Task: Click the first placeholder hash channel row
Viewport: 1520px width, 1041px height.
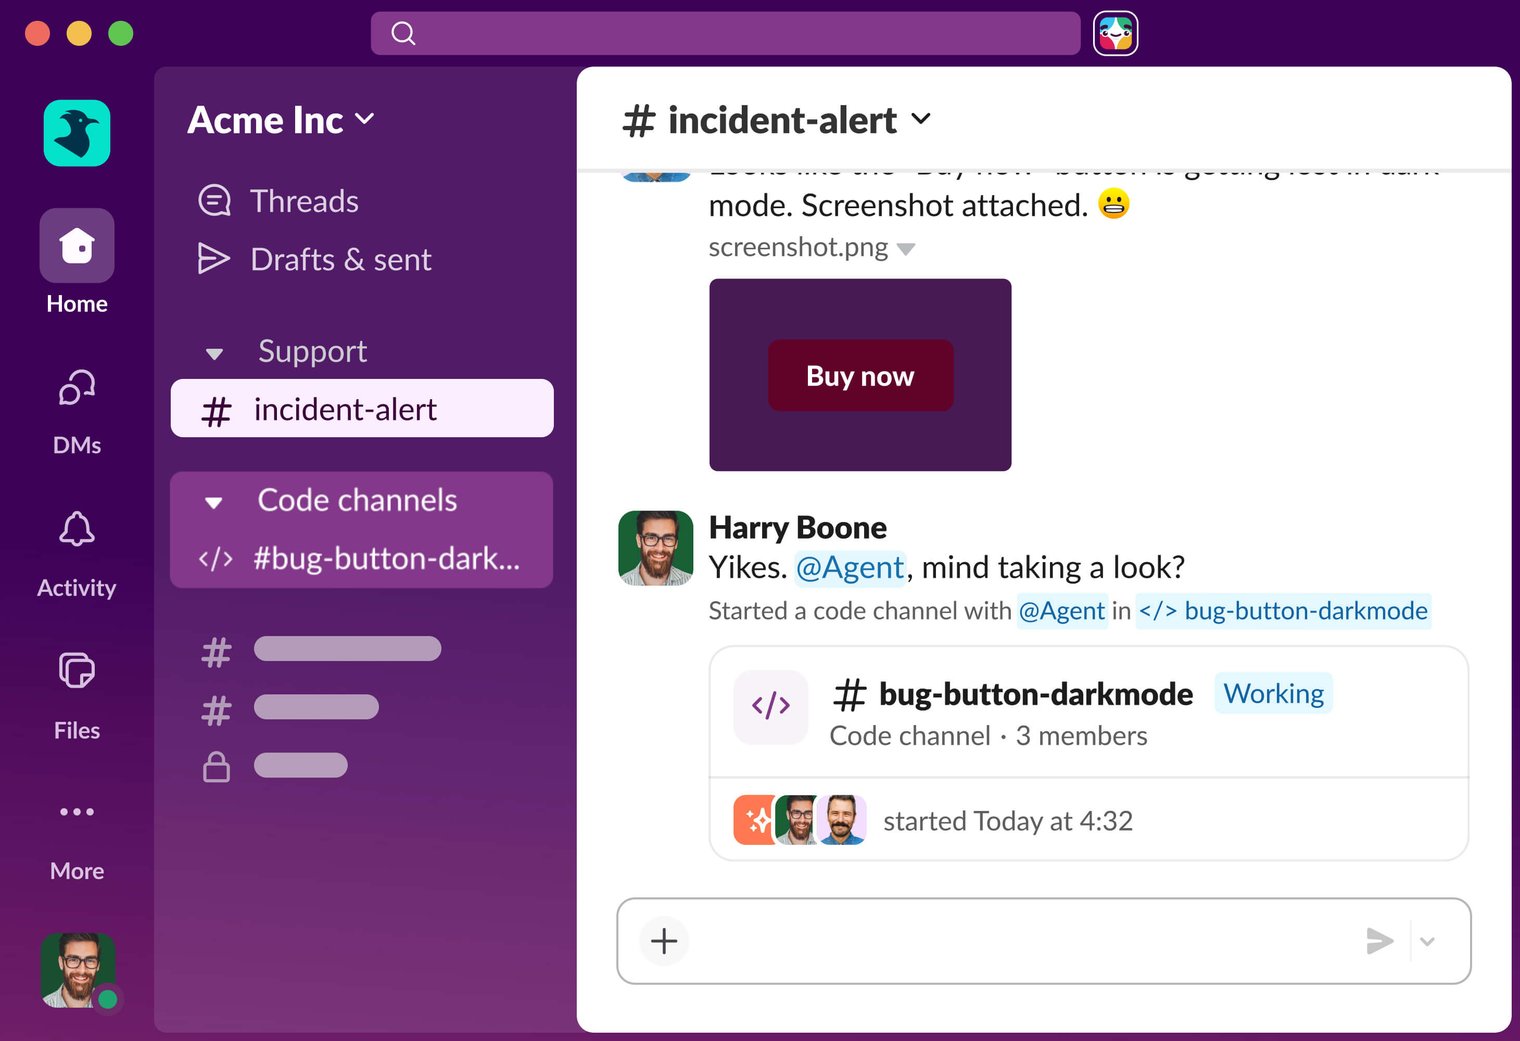Action: point(322,650)
